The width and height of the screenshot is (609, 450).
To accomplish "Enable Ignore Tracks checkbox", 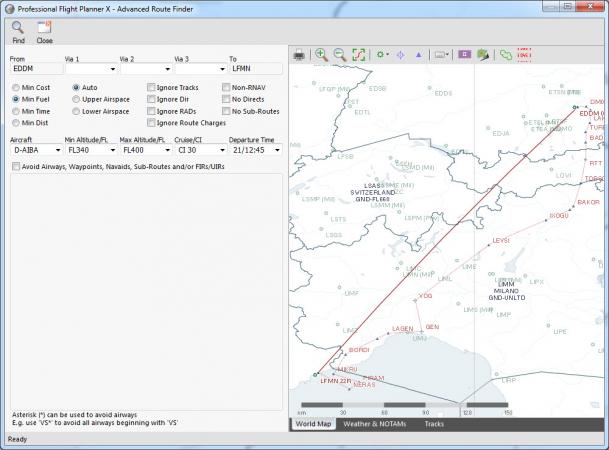I will 151,87.
